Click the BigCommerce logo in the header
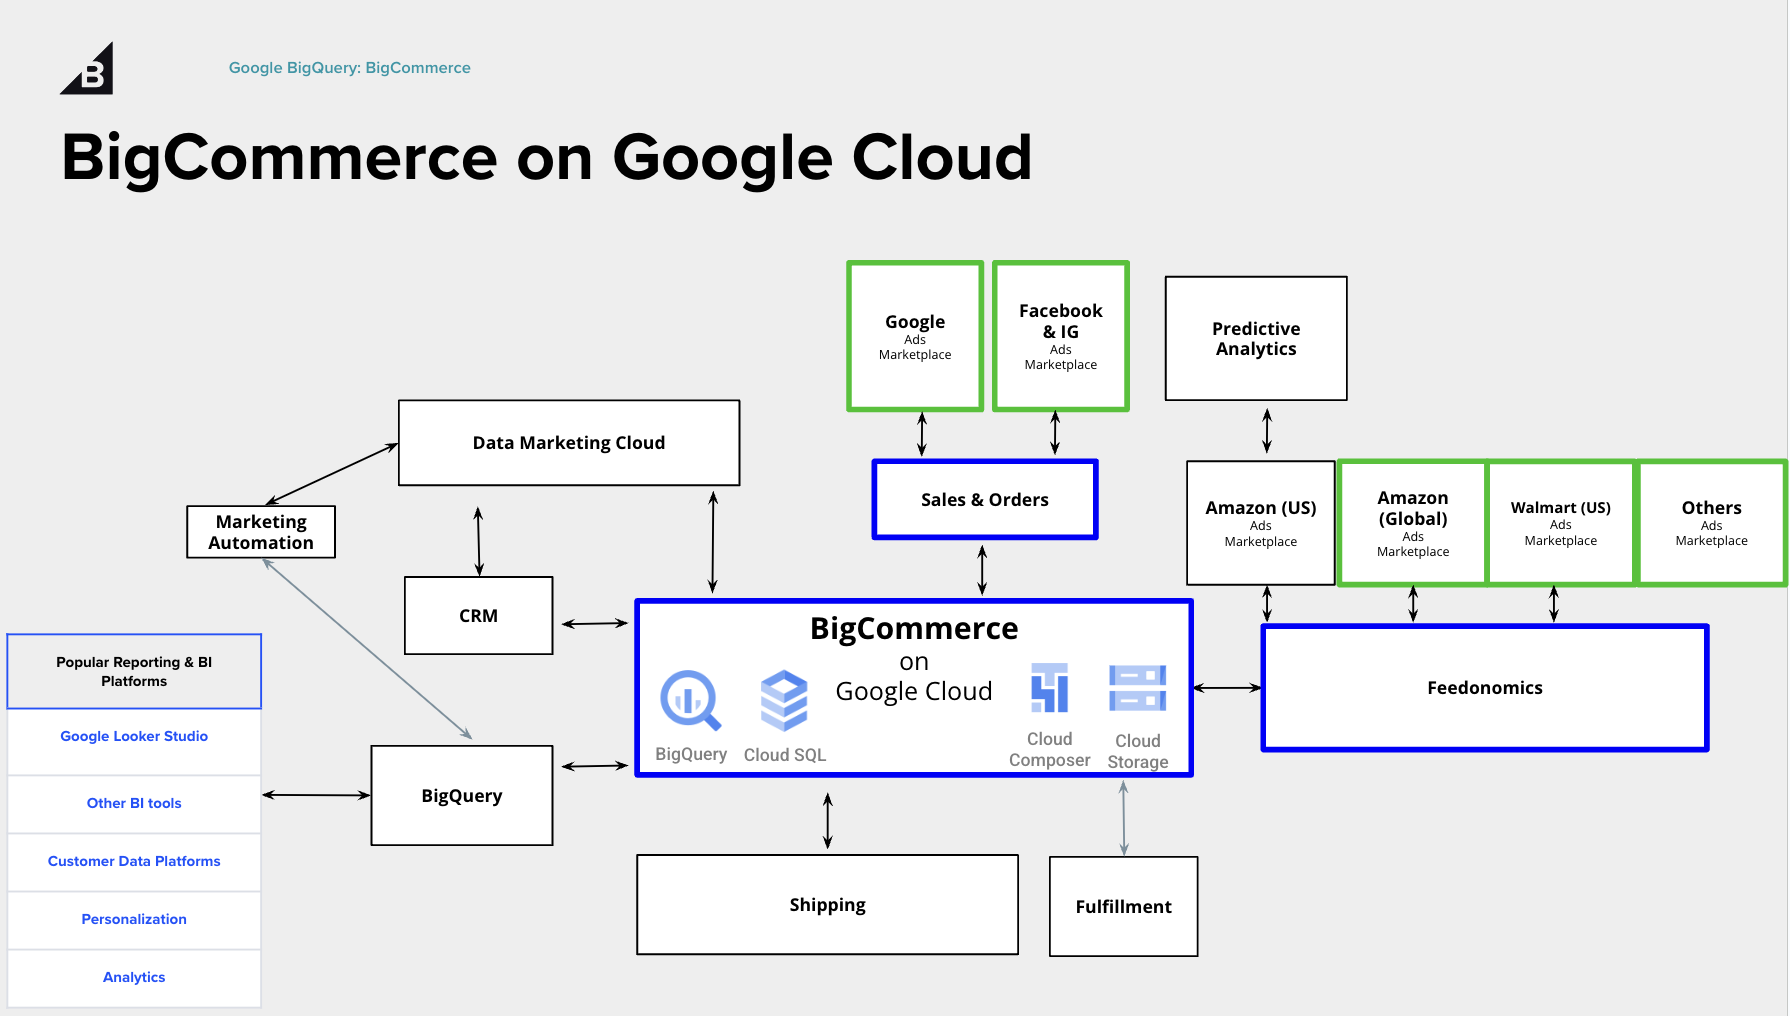The width and height of the screenshot is (1790, 1016). (x=87, y=68)
